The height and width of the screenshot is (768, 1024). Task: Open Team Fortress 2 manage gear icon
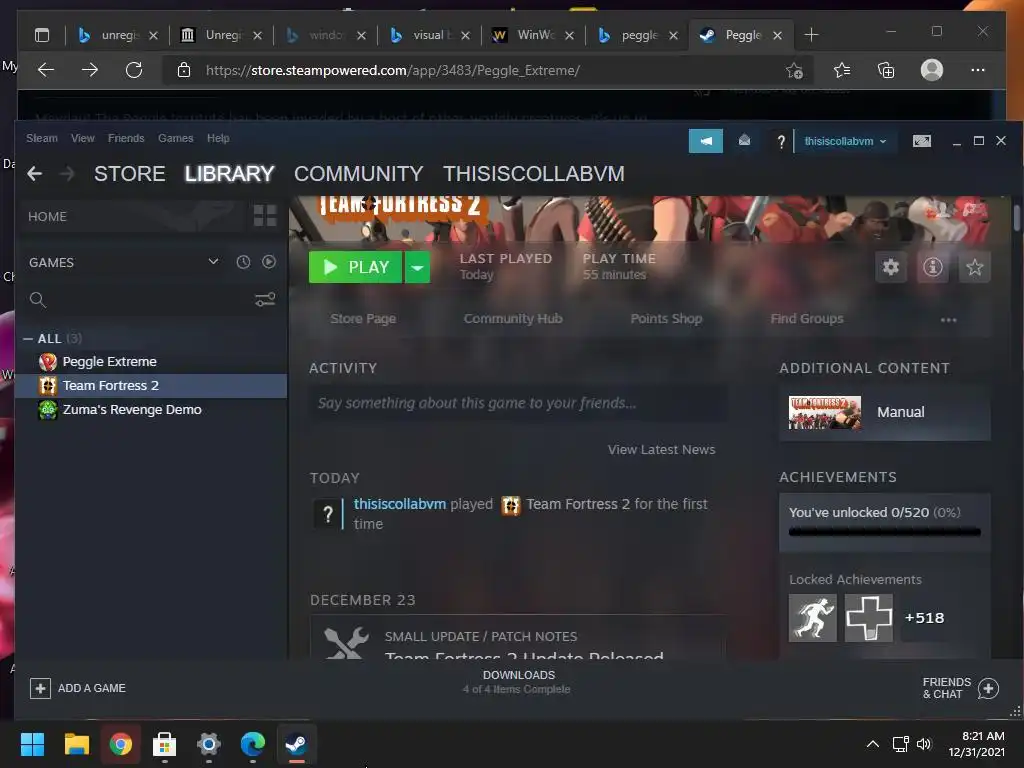[x=891, y=267]
